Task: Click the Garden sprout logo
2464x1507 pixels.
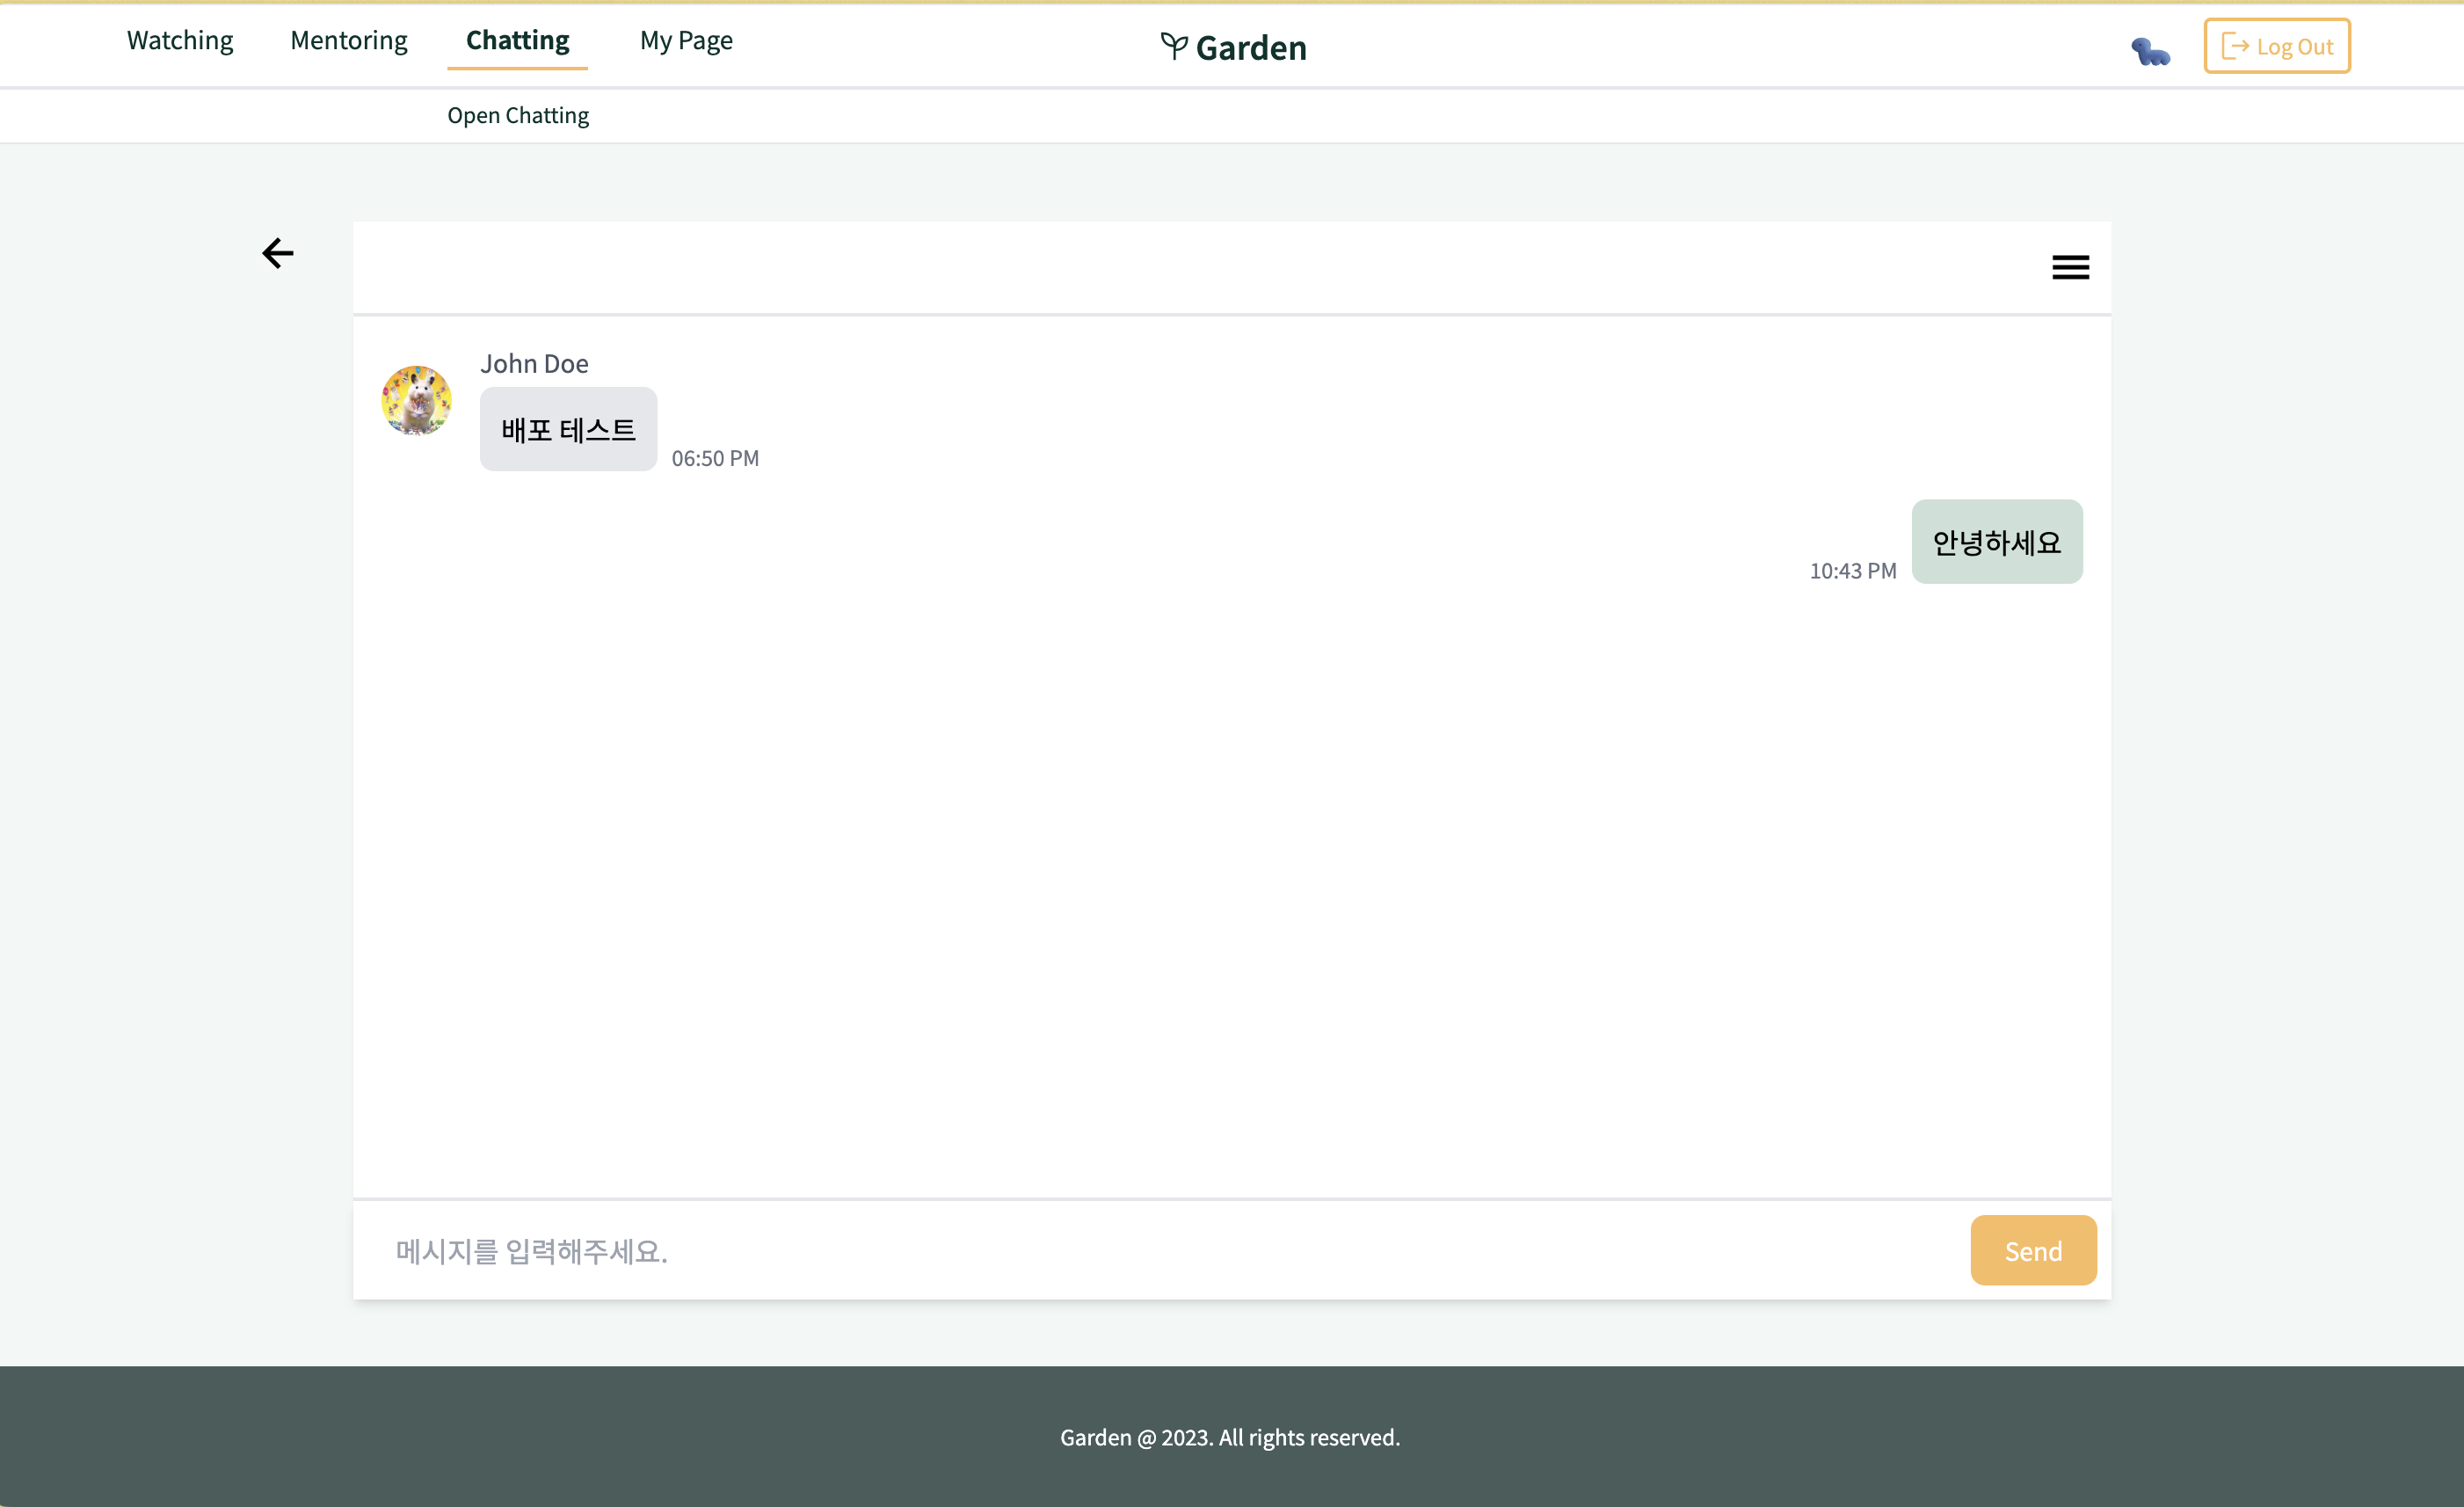Action: (1233, 46)
